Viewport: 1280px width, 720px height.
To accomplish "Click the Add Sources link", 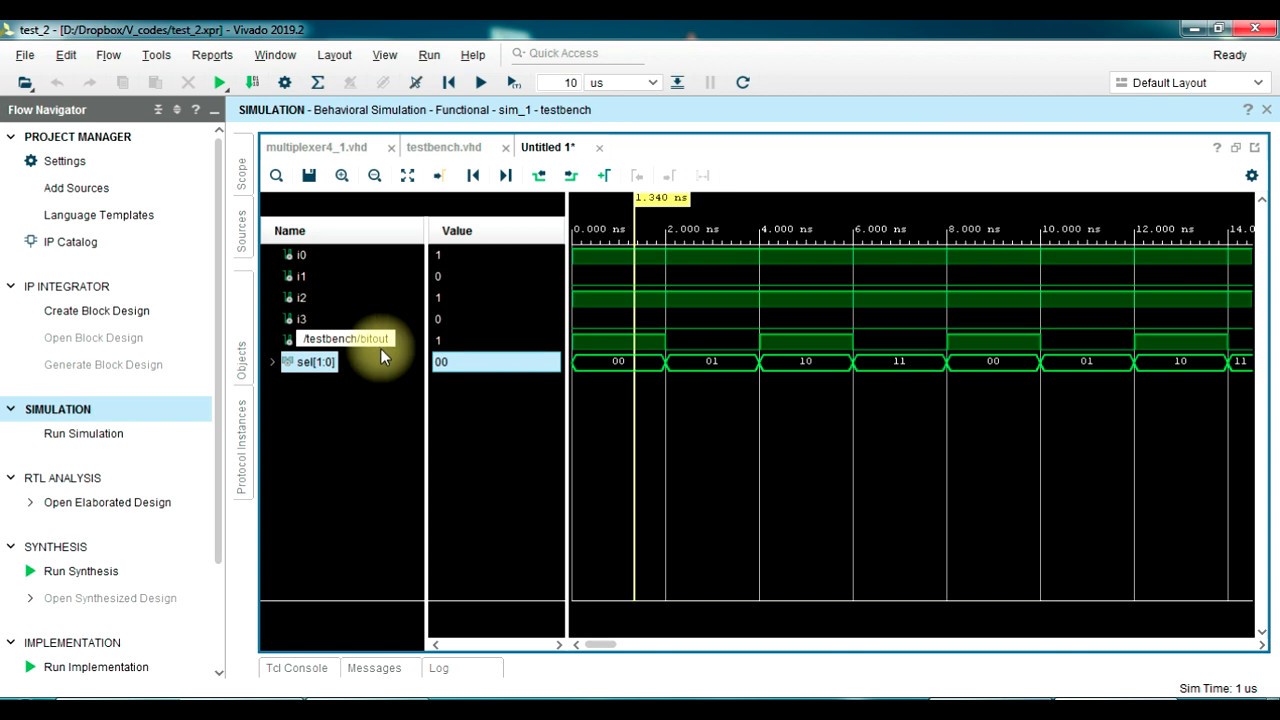I will [x=76, y=188].
